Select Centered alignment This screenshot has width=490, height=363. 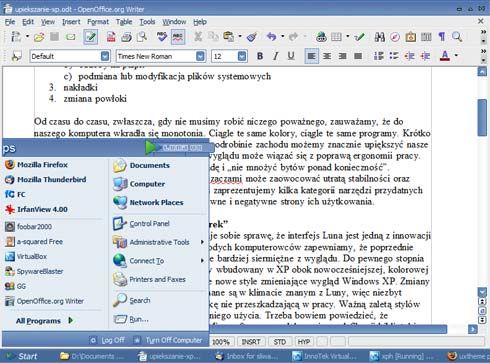click(327, 56)
